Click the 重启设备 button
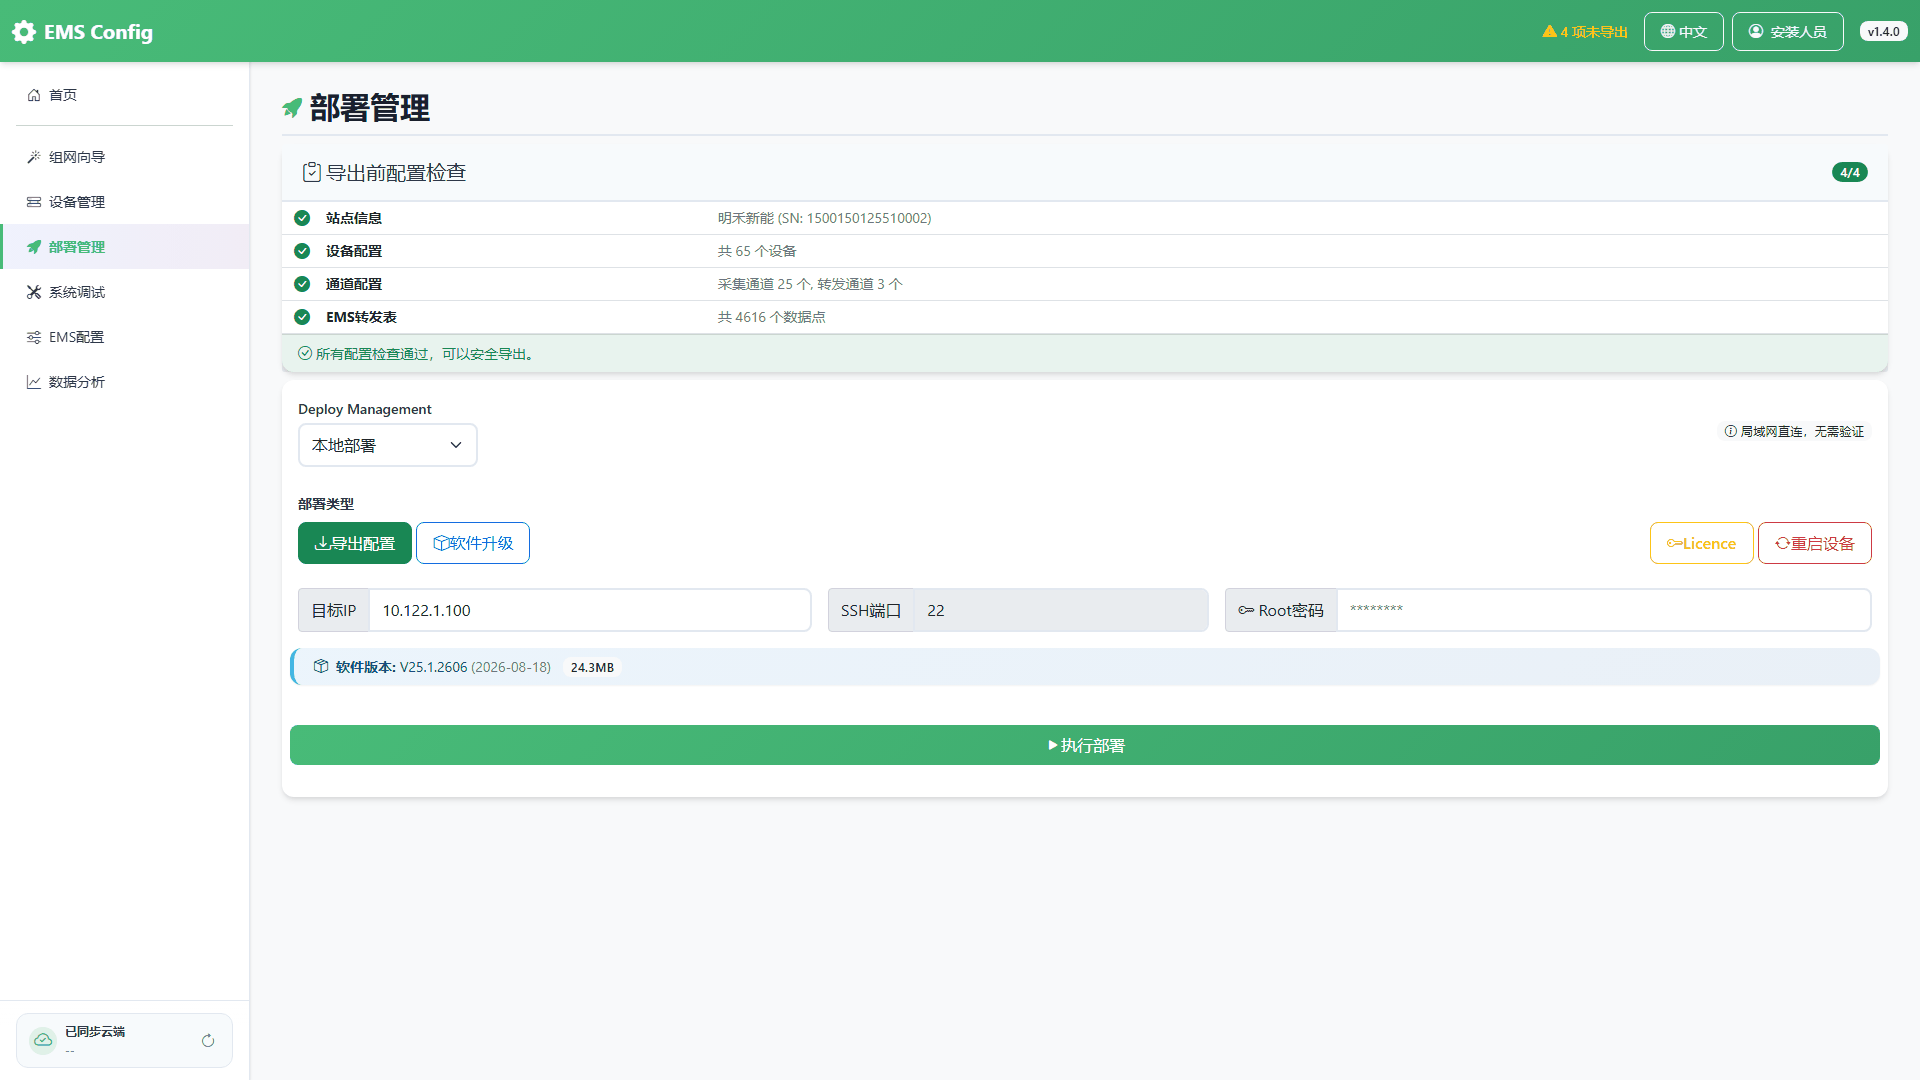The width and height of the screenshot is (1920, 1080). coord(1814,543)
